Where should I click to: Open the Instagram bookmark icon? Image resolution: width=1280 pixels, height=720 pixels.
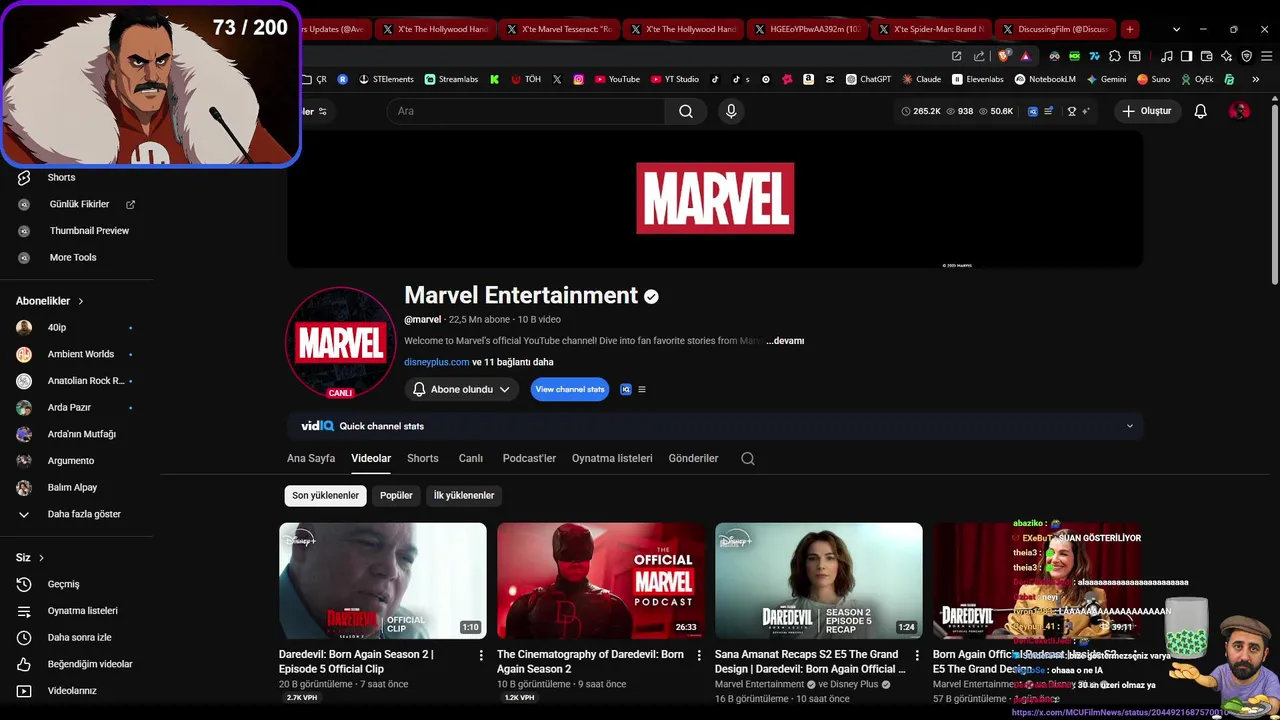(578, 79)
